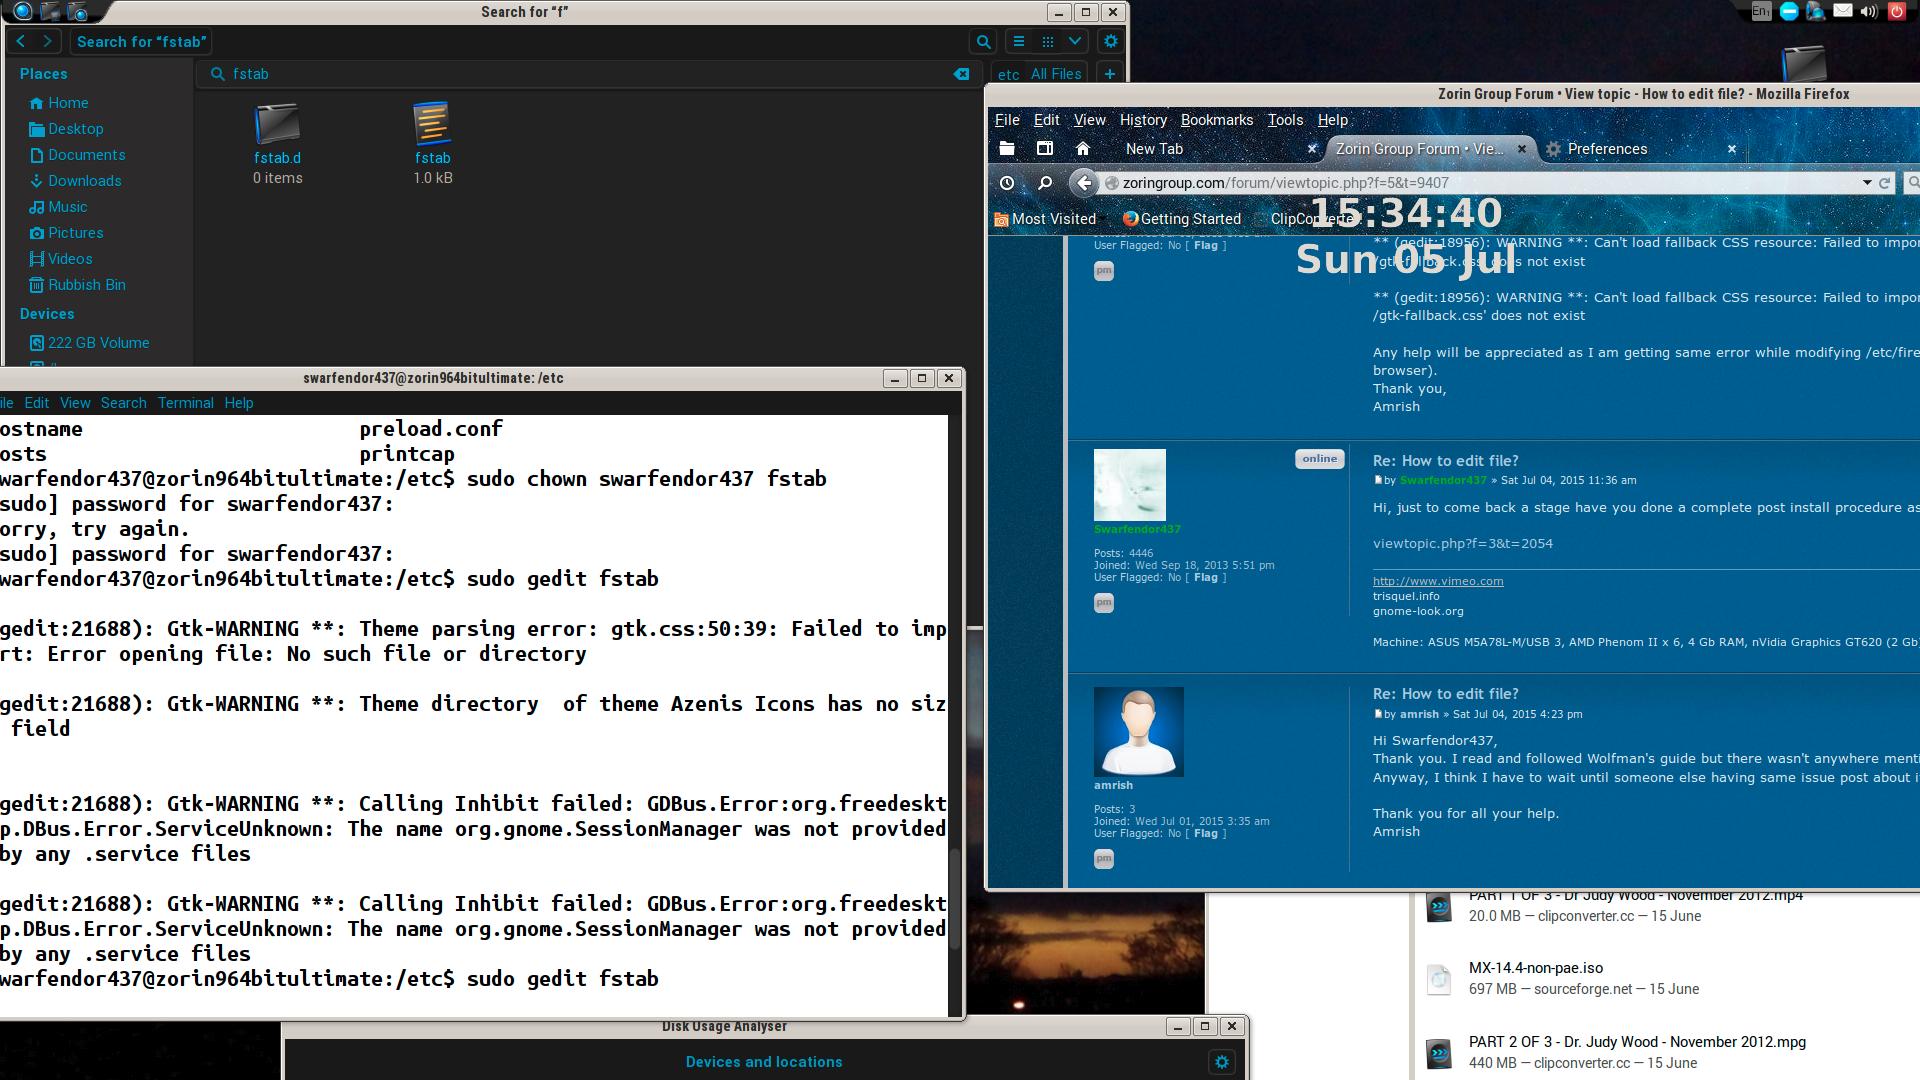The image size is (1920, 1080).
Task: Switch file manager to grid view
Action: (1047, 42)
